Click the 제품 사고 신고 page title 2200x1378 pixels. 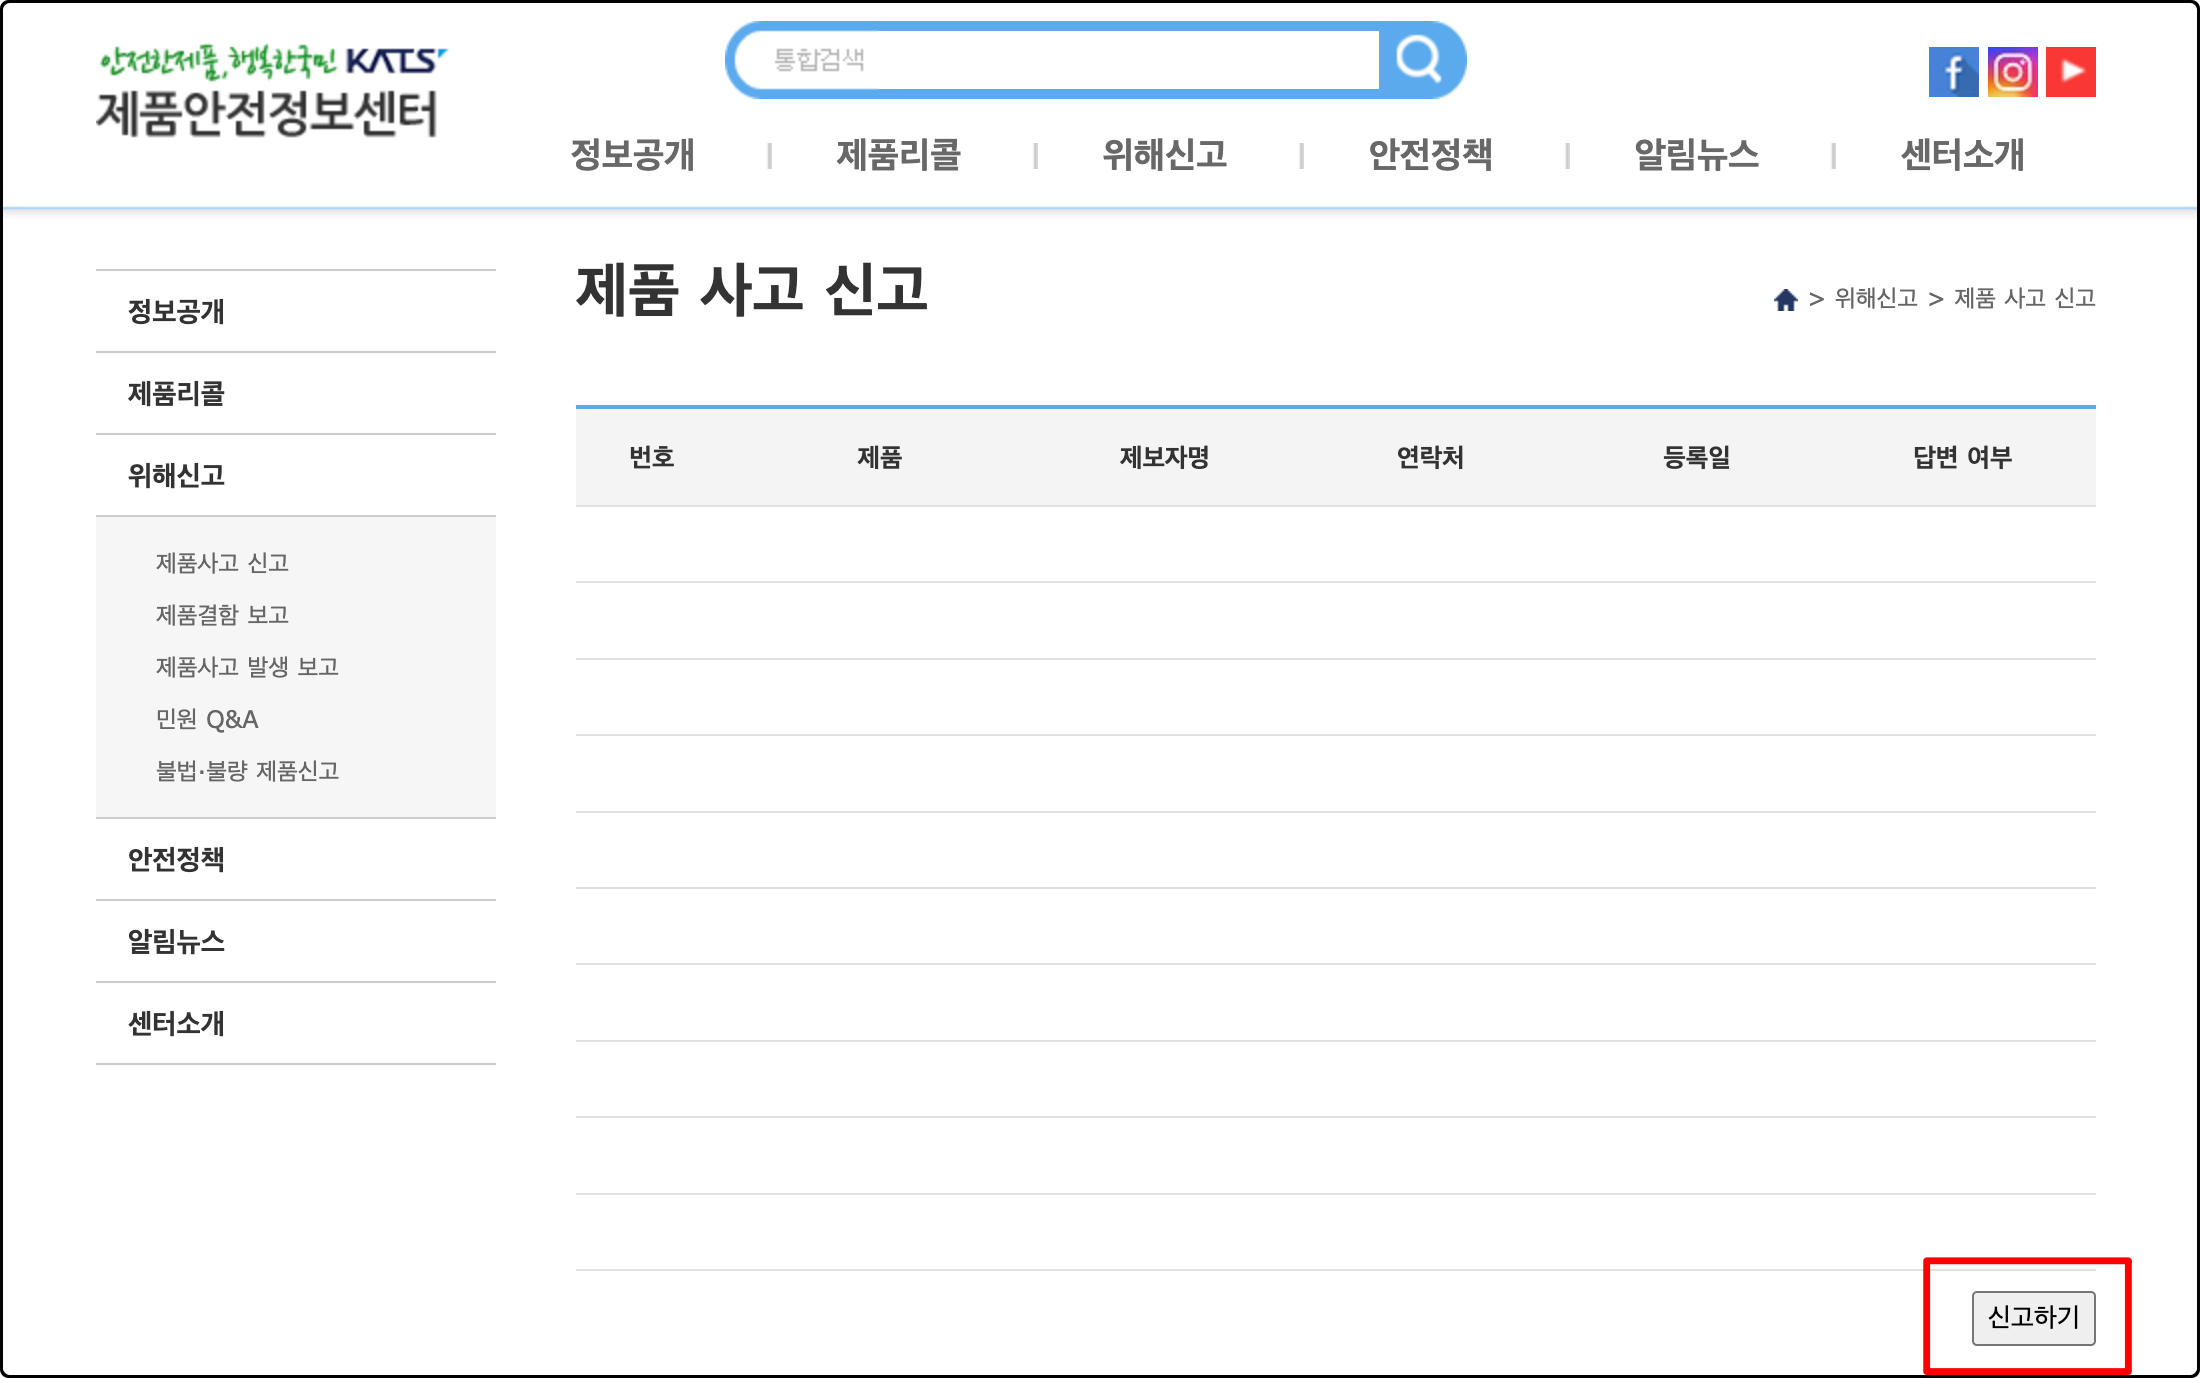click(x=752, y=290)
